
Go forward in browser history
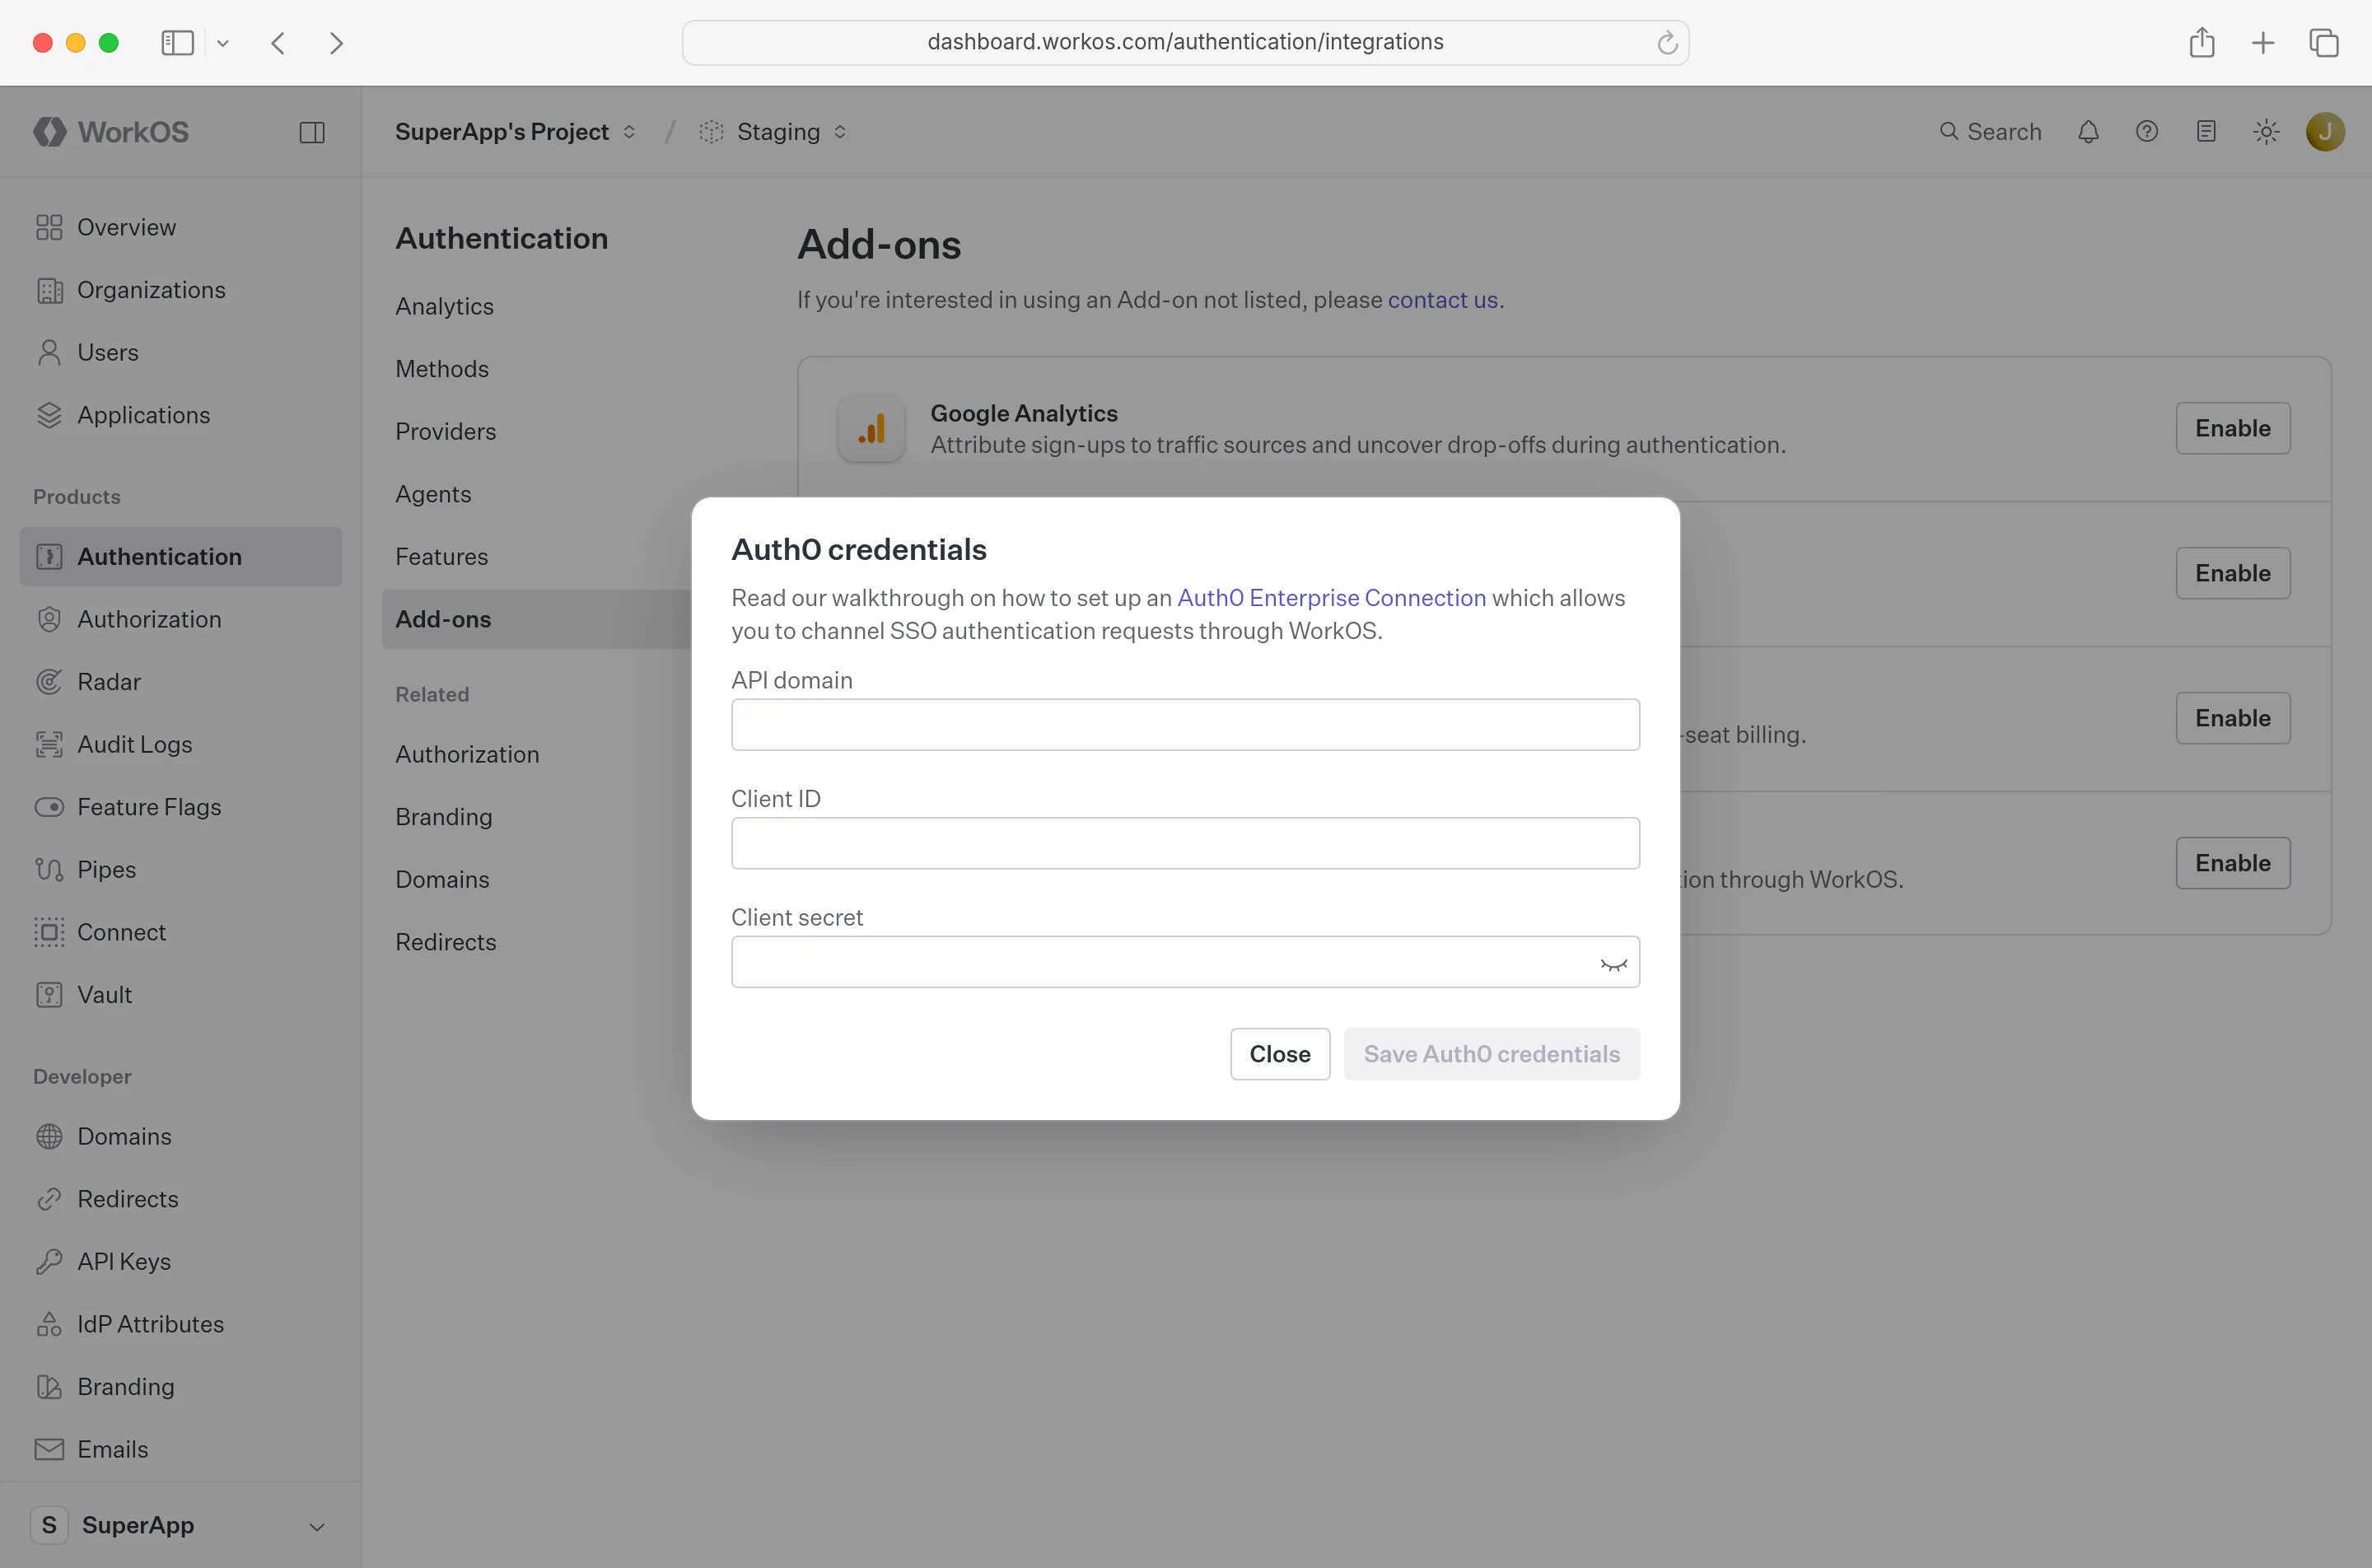pyautogui.click(x=336, y=43)
